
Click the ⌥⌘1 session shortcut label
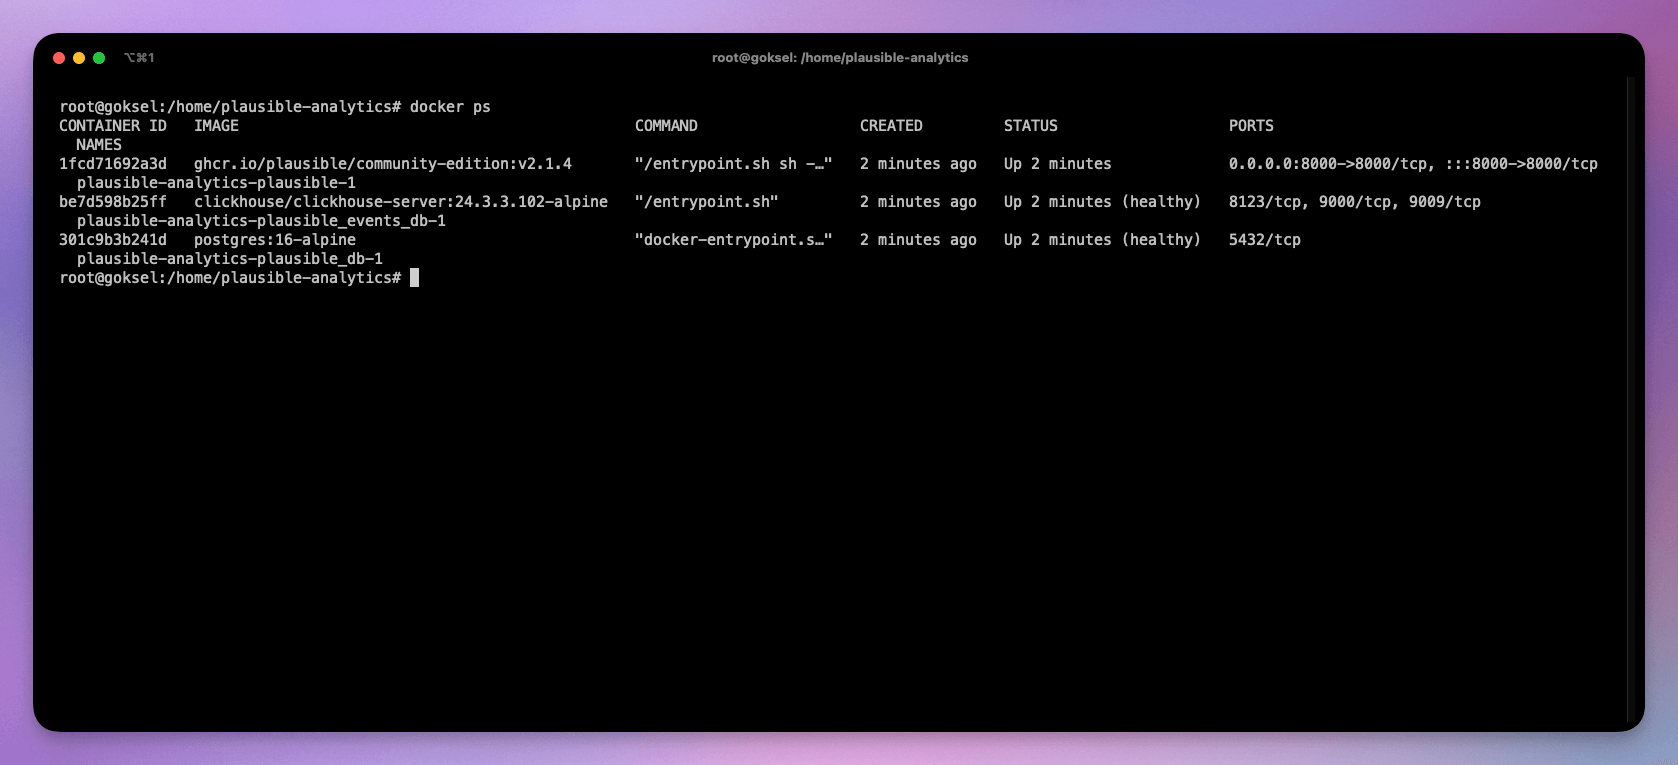pyautogui.click(x=139, y=58)
